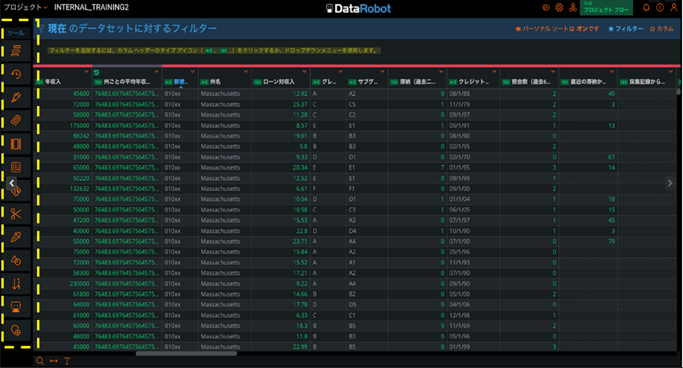
Task: Toggle the カラム star button
Action: [661, 29]
